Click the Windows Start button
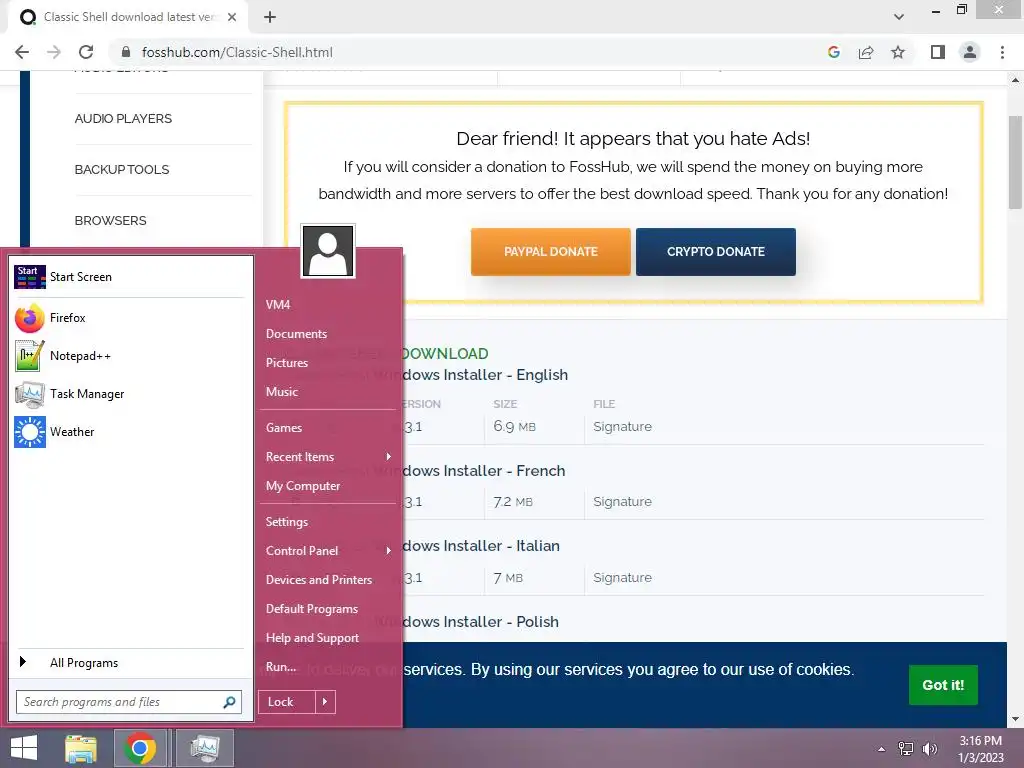The width and height of the screenshot is (1024, 768). (x=24, y=748)
